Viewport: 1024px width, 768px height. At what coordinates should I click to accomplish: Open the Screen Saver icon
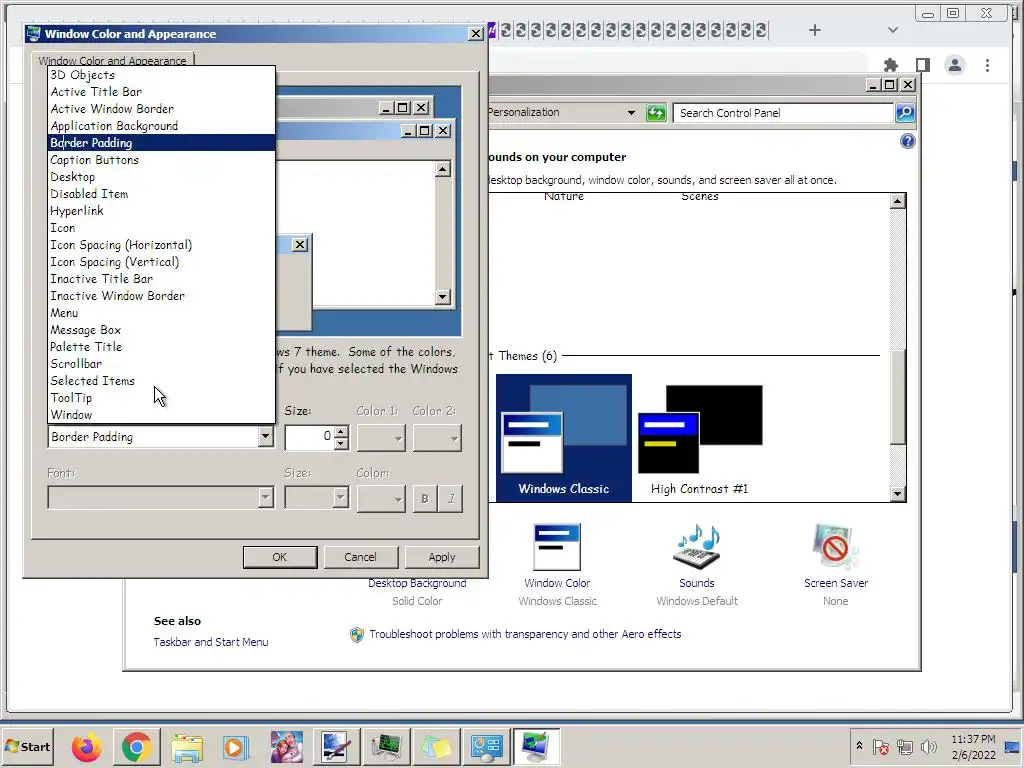pos(836,547)
